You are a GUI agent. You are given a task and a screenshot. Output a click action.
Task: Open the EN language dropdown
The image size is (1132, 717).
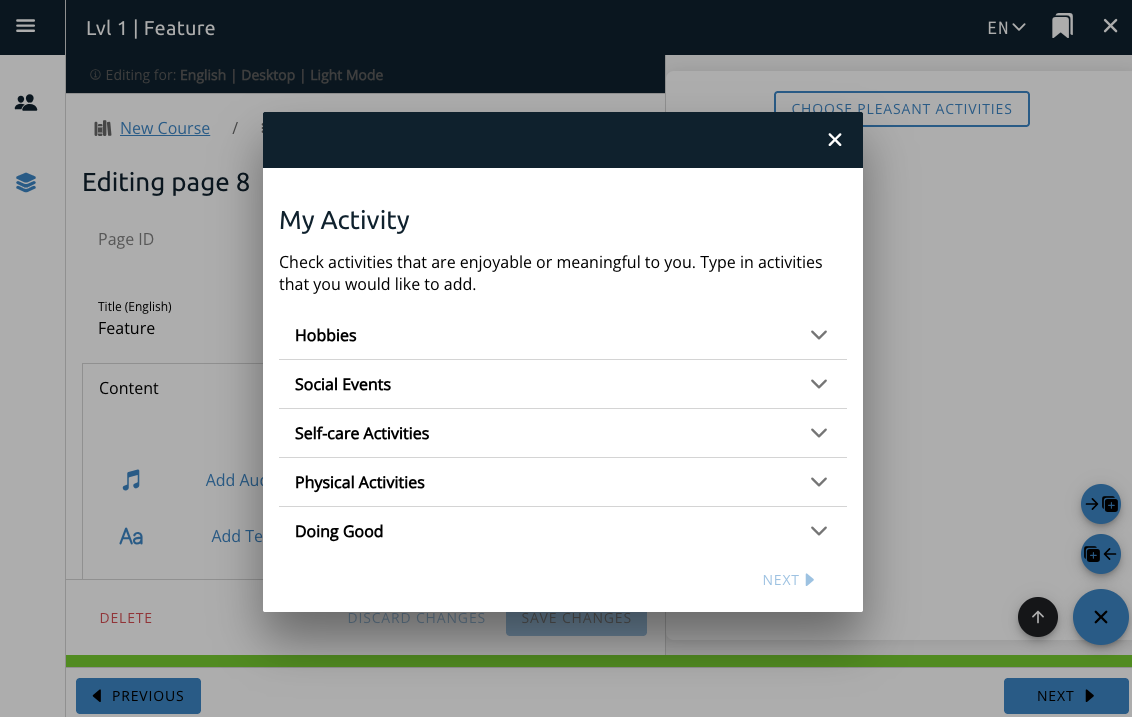[x=1006, y=28]
